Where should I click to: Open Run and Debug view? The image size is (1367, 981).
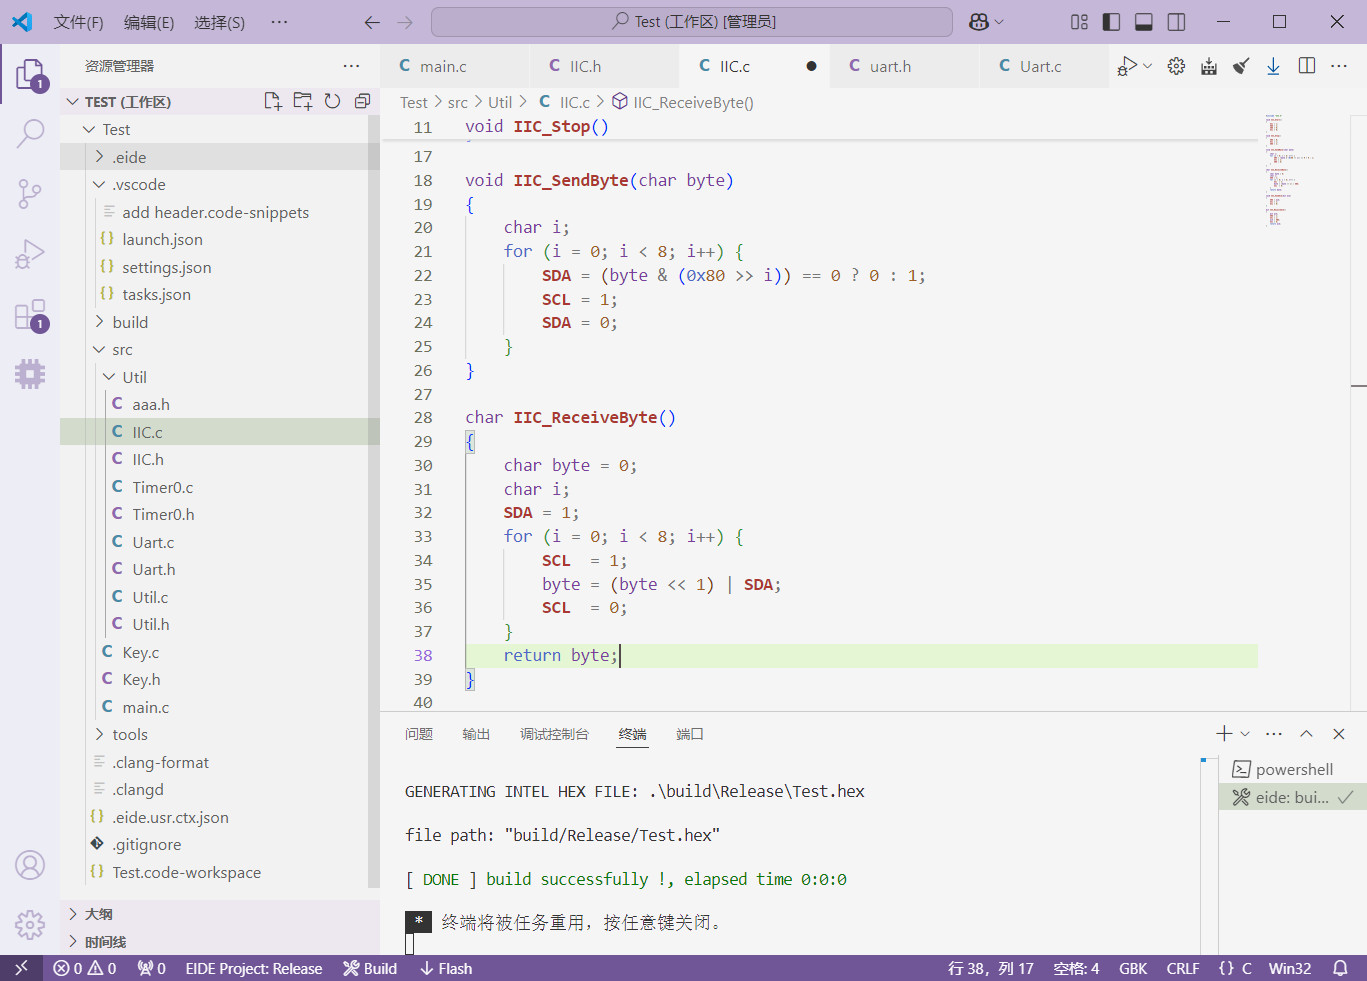coord(30,255)
